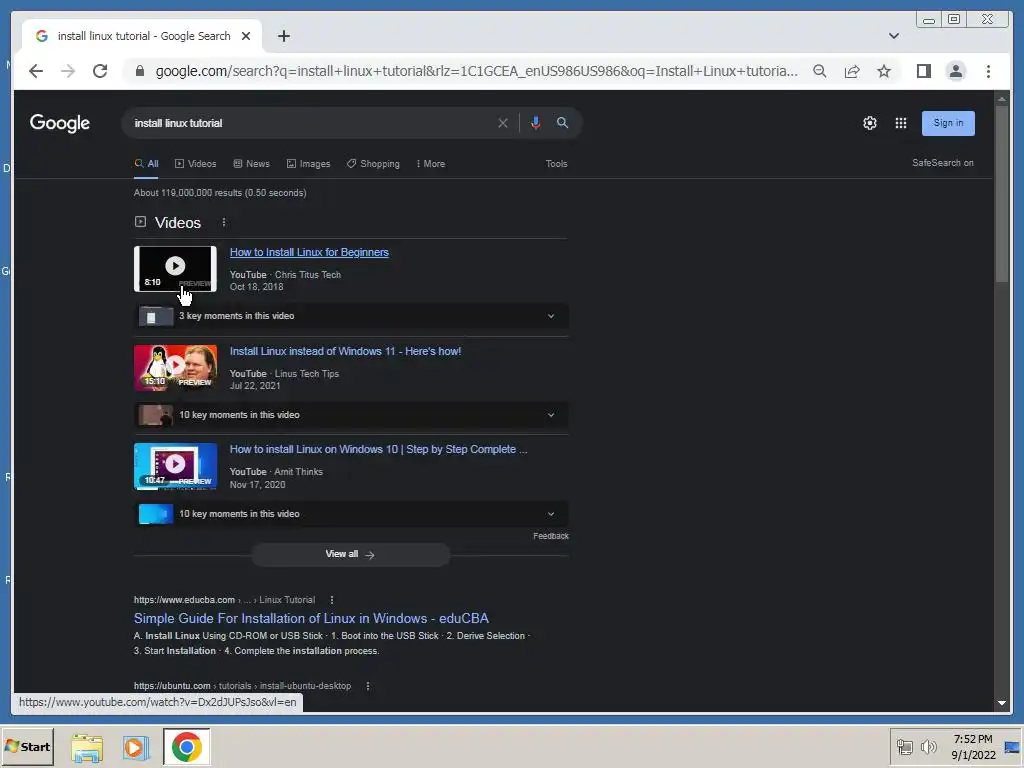
Task: Reload the Google search page
Action: [100, 71]
